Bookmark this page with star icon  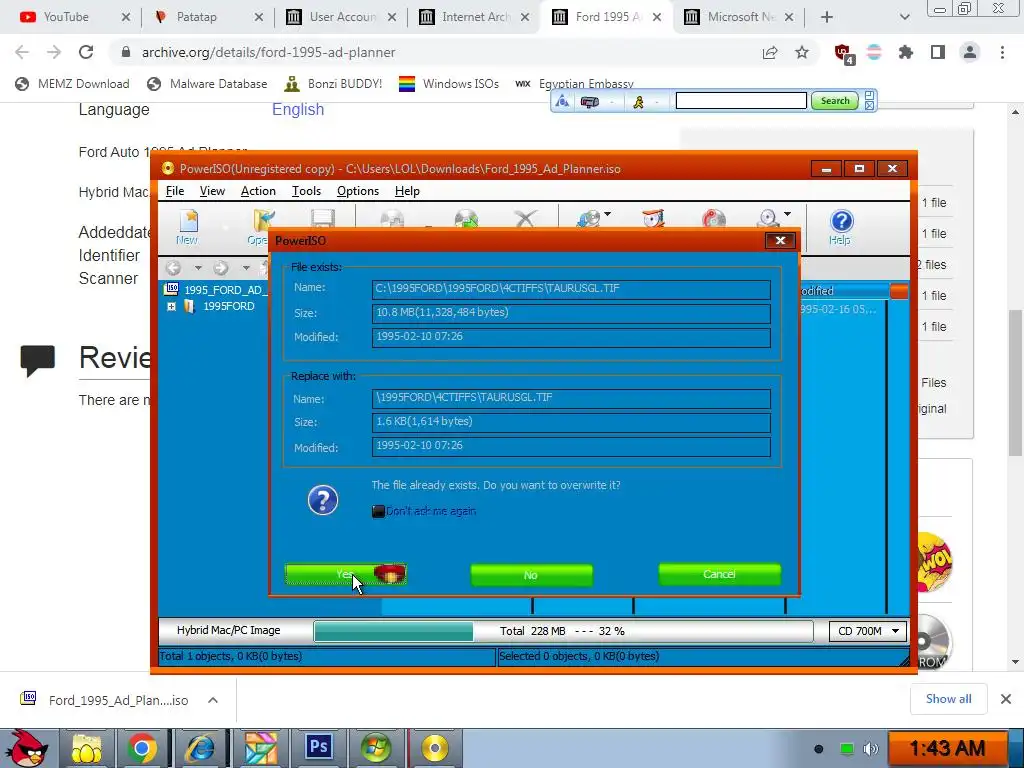pyautogui.click(x=802, y=52)
